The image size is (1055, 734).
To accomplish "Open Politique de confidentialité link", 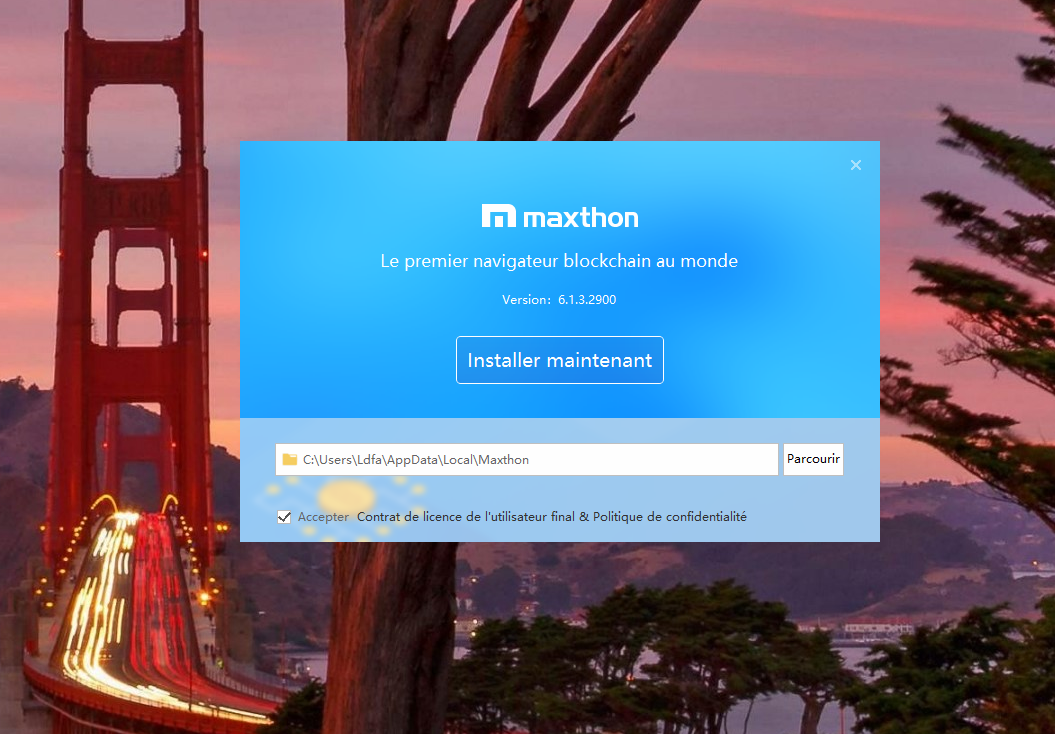I will [x=669, y=517].
